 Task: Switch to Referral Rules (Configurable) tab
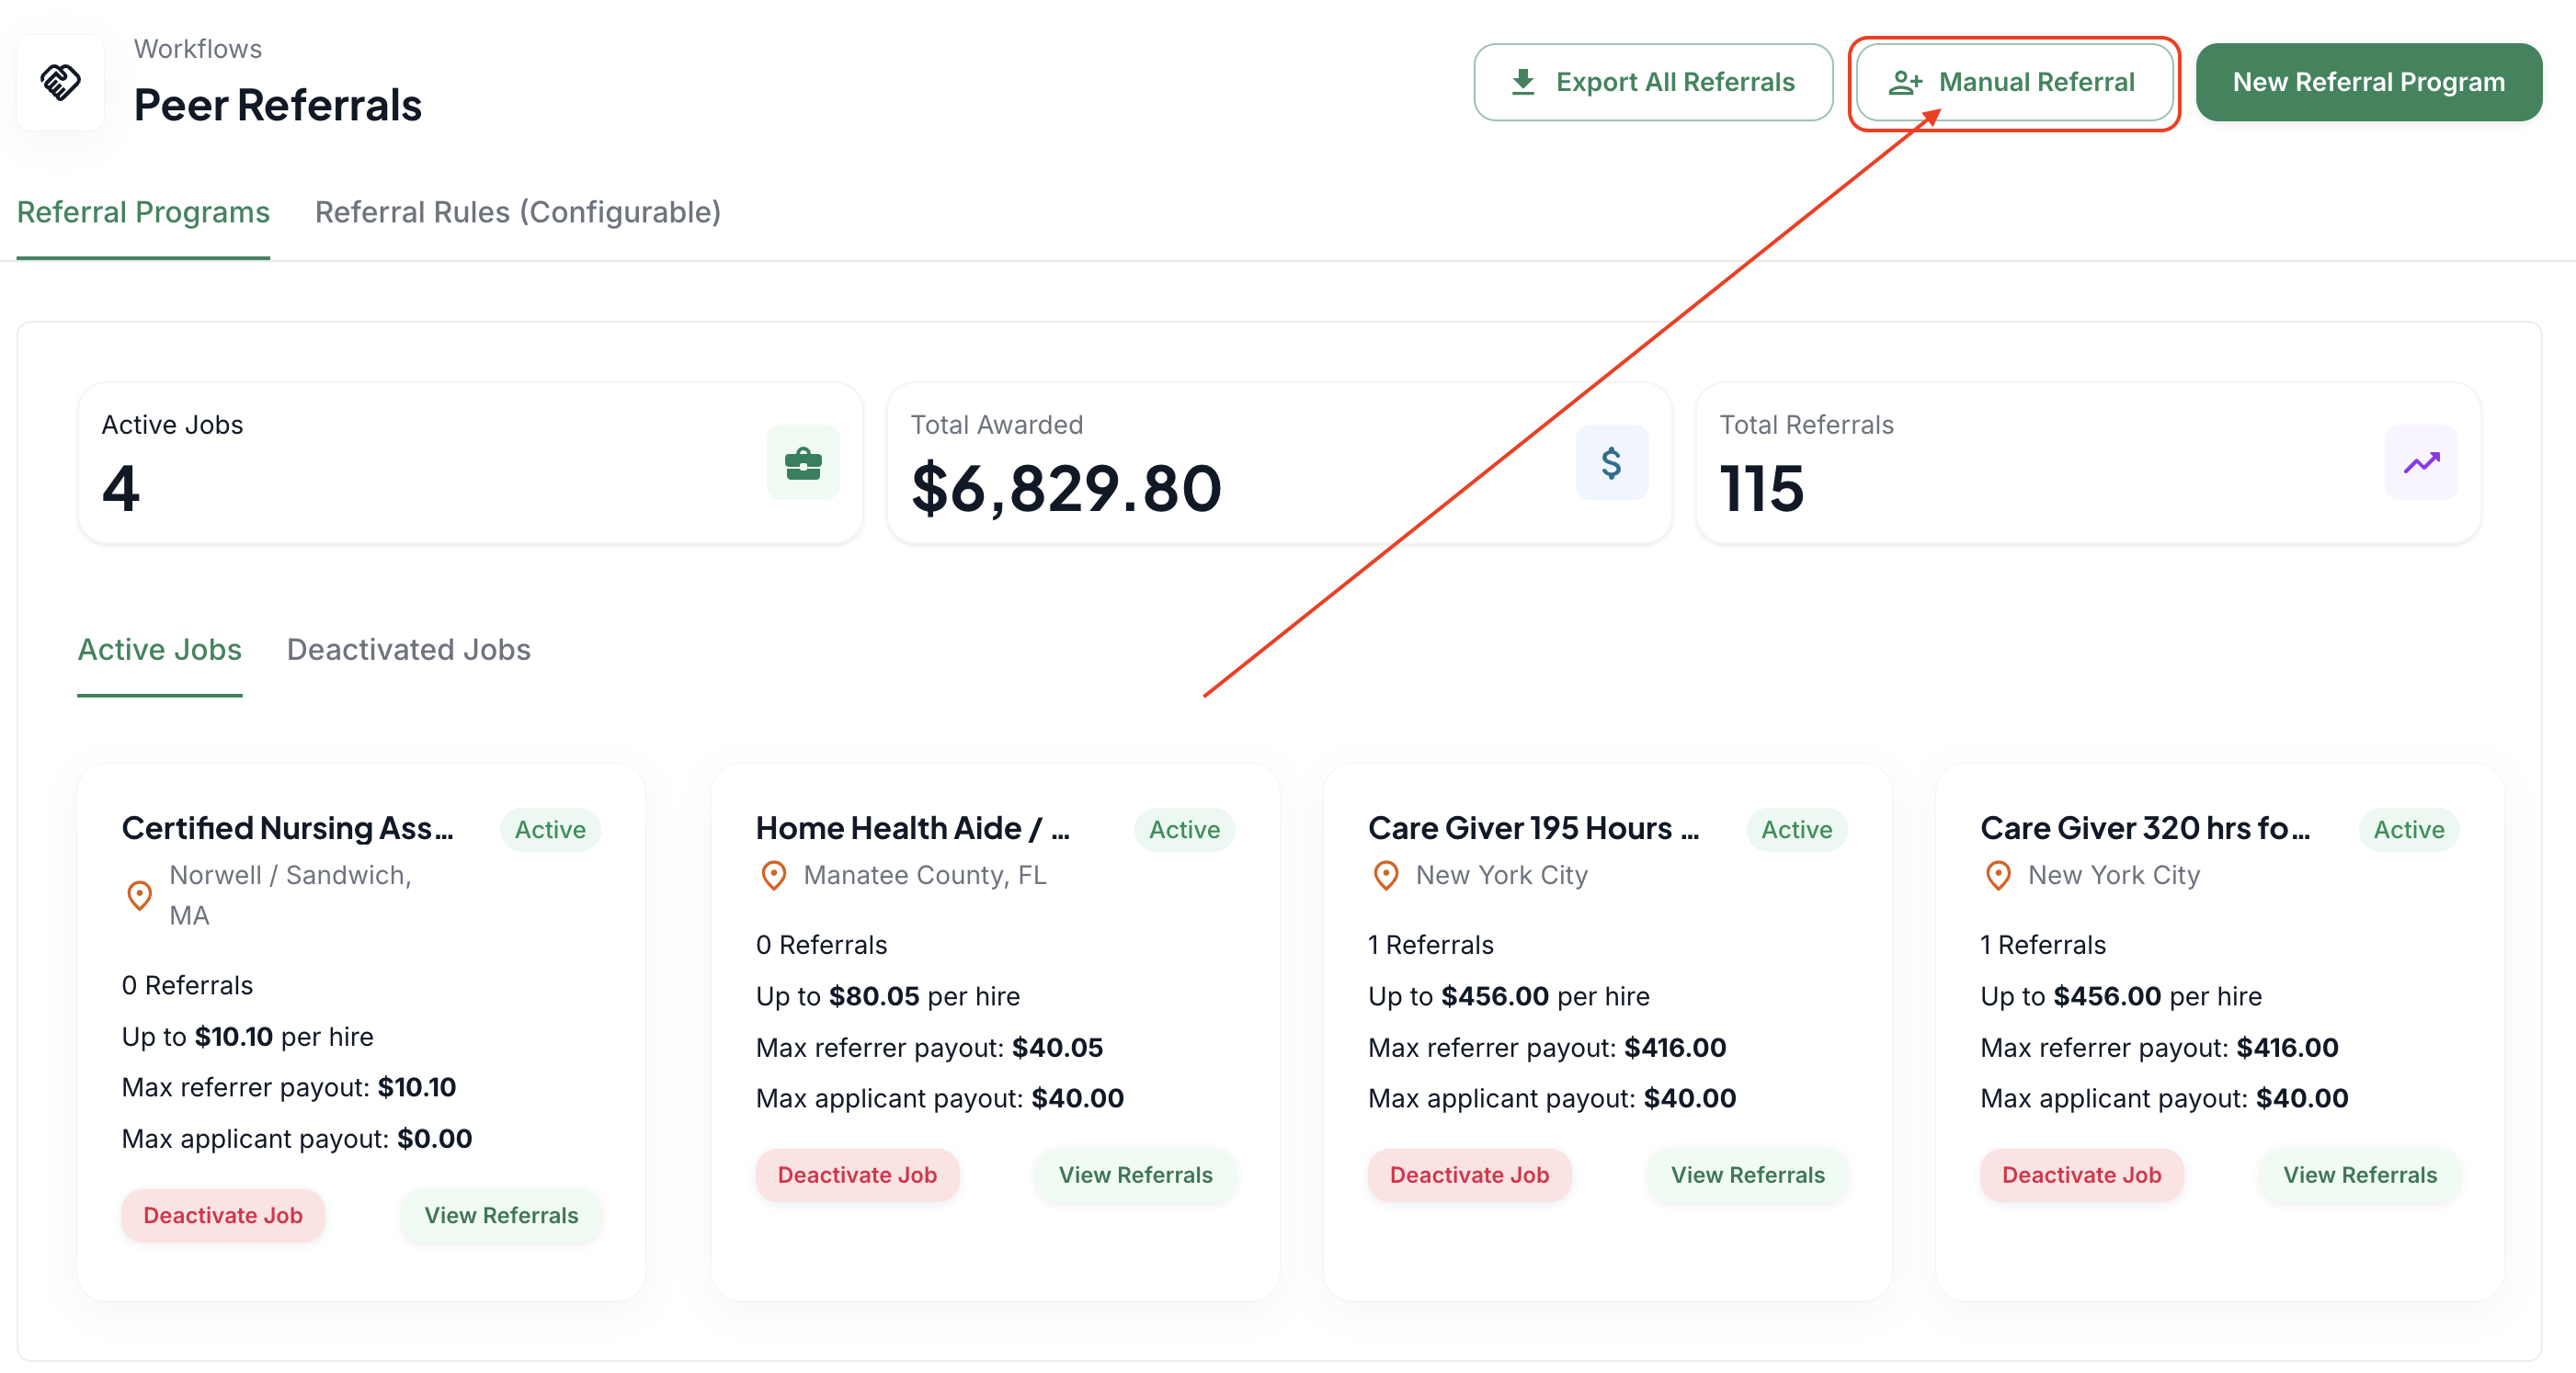coord(518,212)
